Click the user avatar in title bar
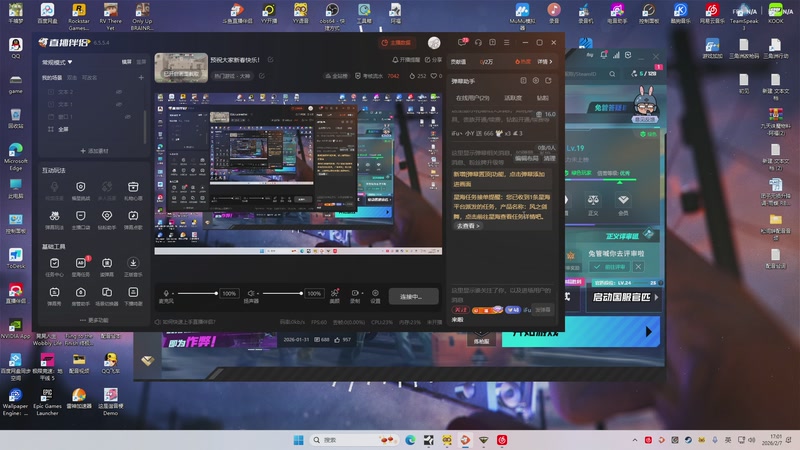800x450 pixels. point(434,43)
